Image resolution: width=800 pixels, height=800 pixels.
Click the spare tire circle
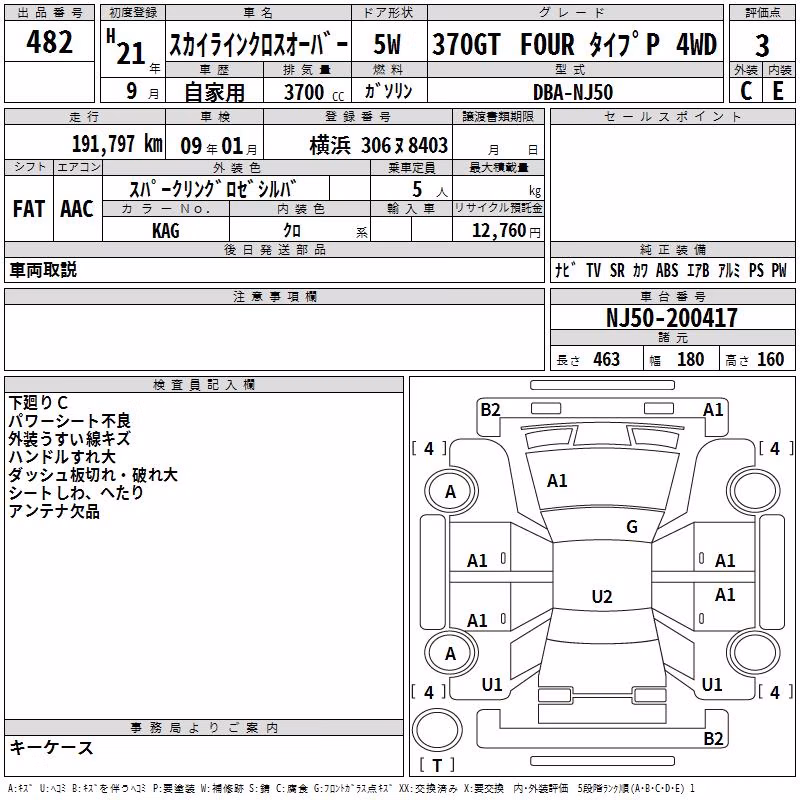[437, 730]
